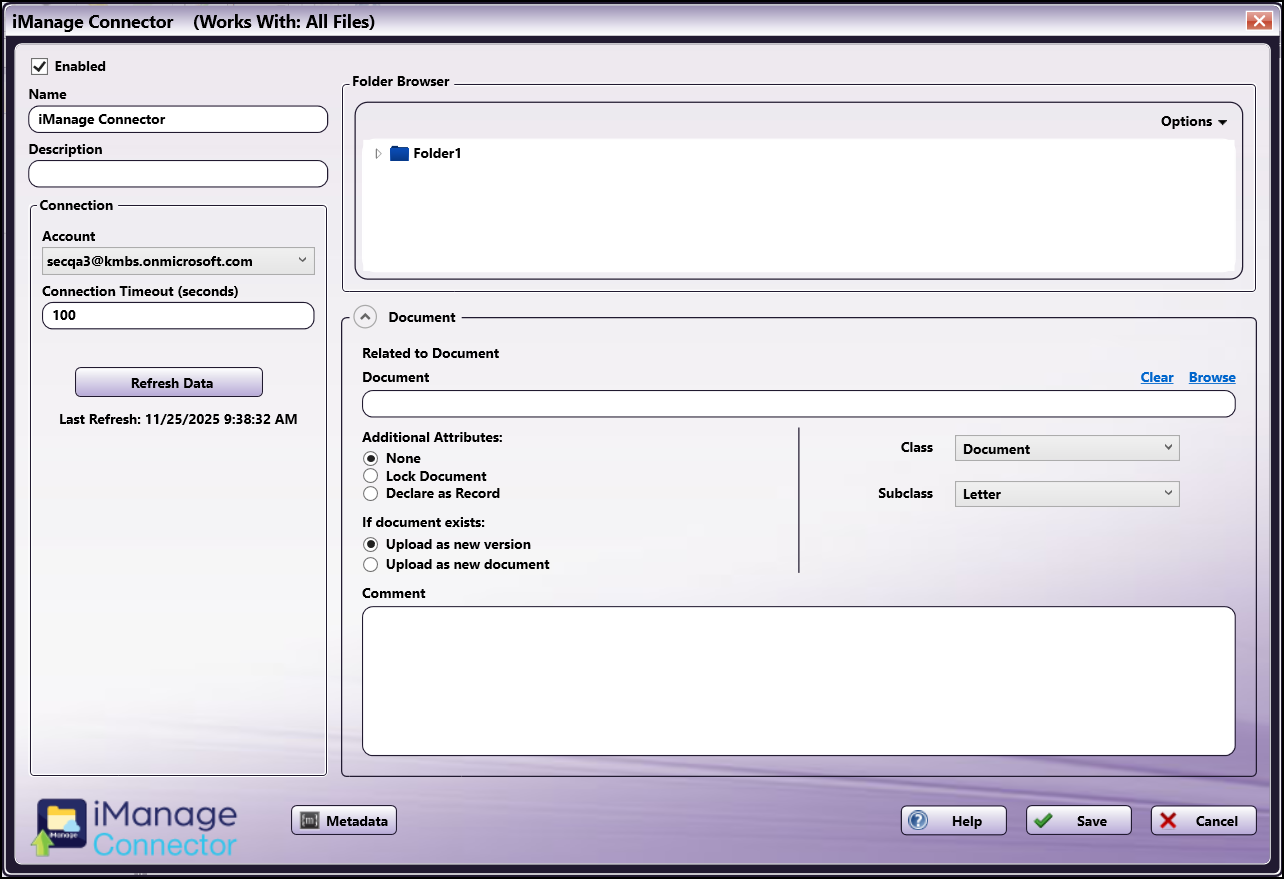The height and width of the screenshot is (879, 1284).
Task: Click the red Cancel X icon
Action: click(1170, 820)
